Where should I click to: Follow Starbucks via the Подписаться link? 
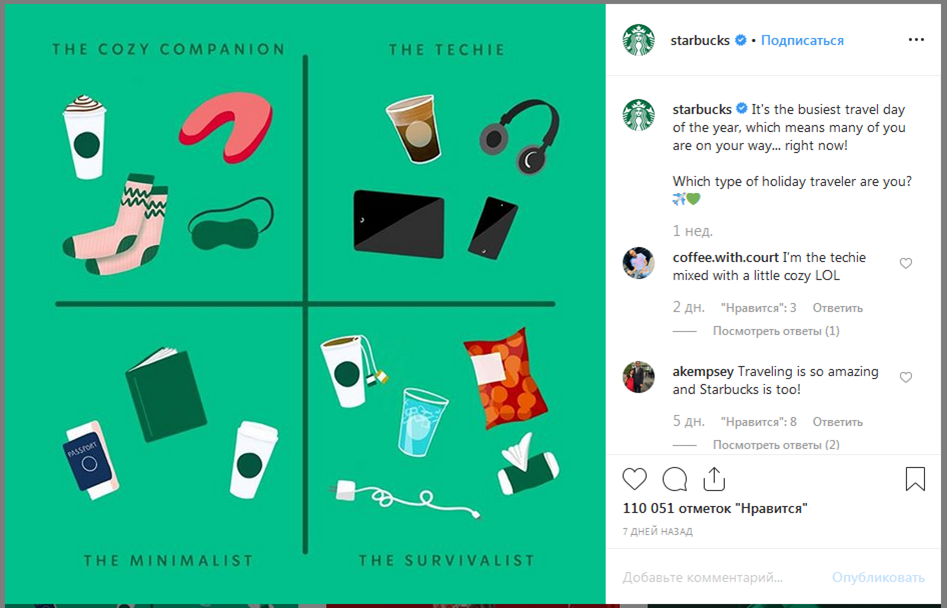[802, 40]
